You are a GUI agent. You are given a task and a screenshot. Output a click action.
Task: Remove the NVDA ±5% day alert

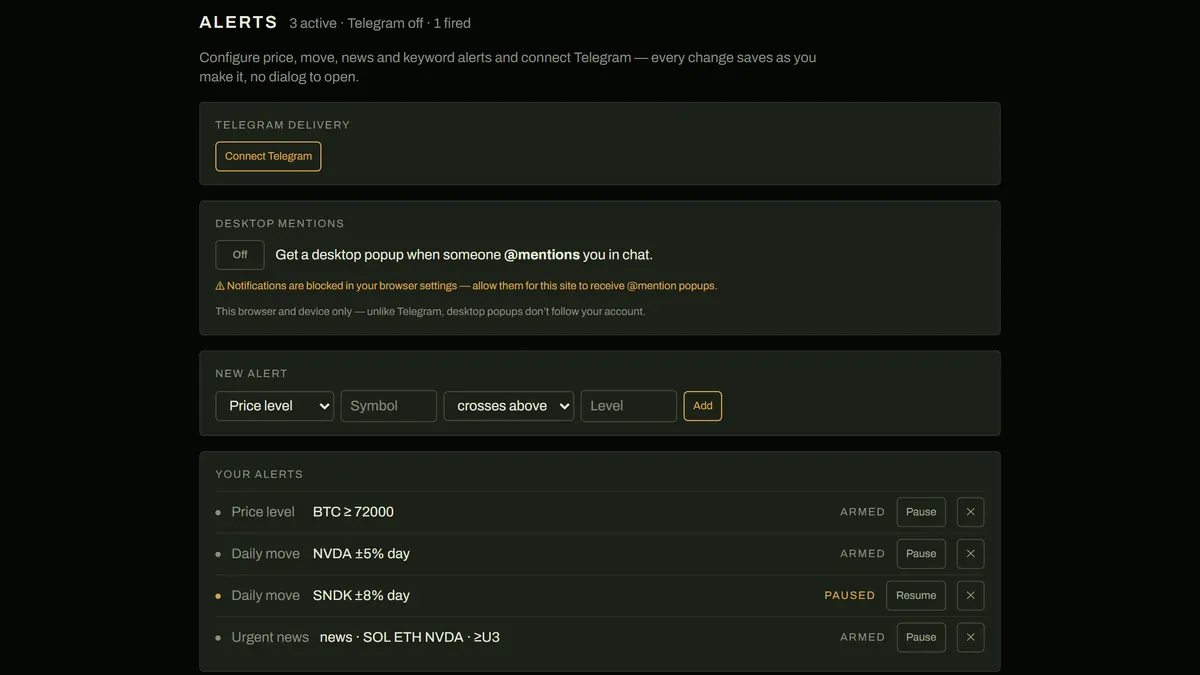click(970, 554)
